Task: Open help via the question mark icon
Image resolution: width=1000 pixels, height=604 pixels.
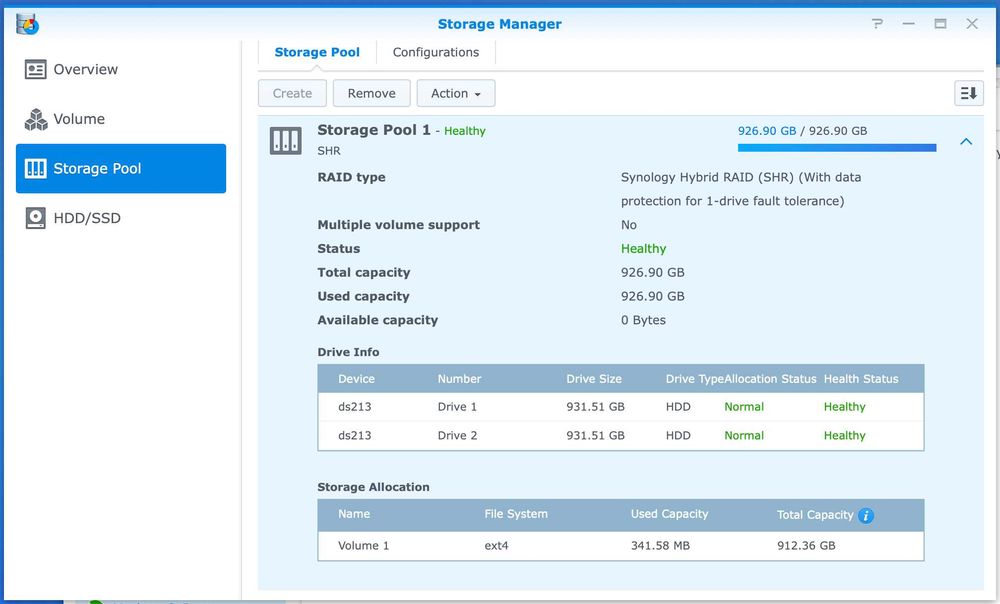Action: coord(878,24)
